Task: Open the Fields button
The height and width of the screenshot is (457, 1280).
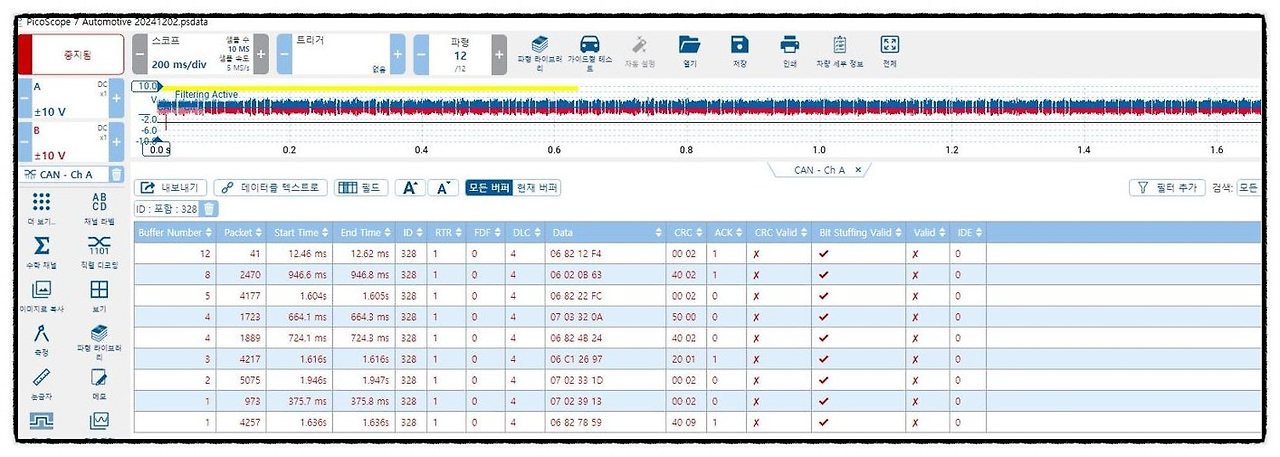Action: click(360, 188)
